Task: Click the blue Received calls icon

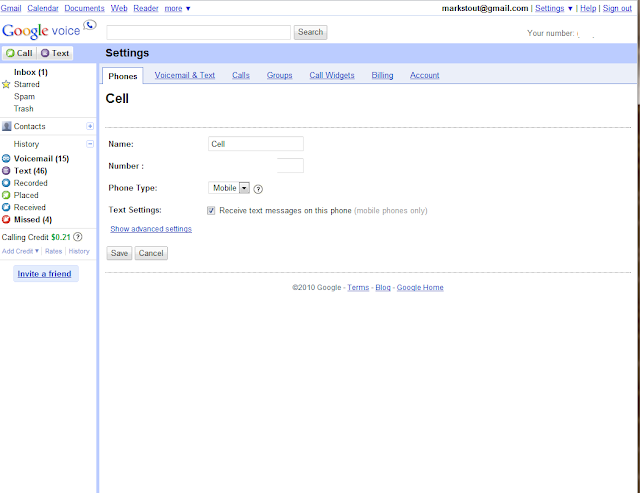Action: tap(6, 207)
